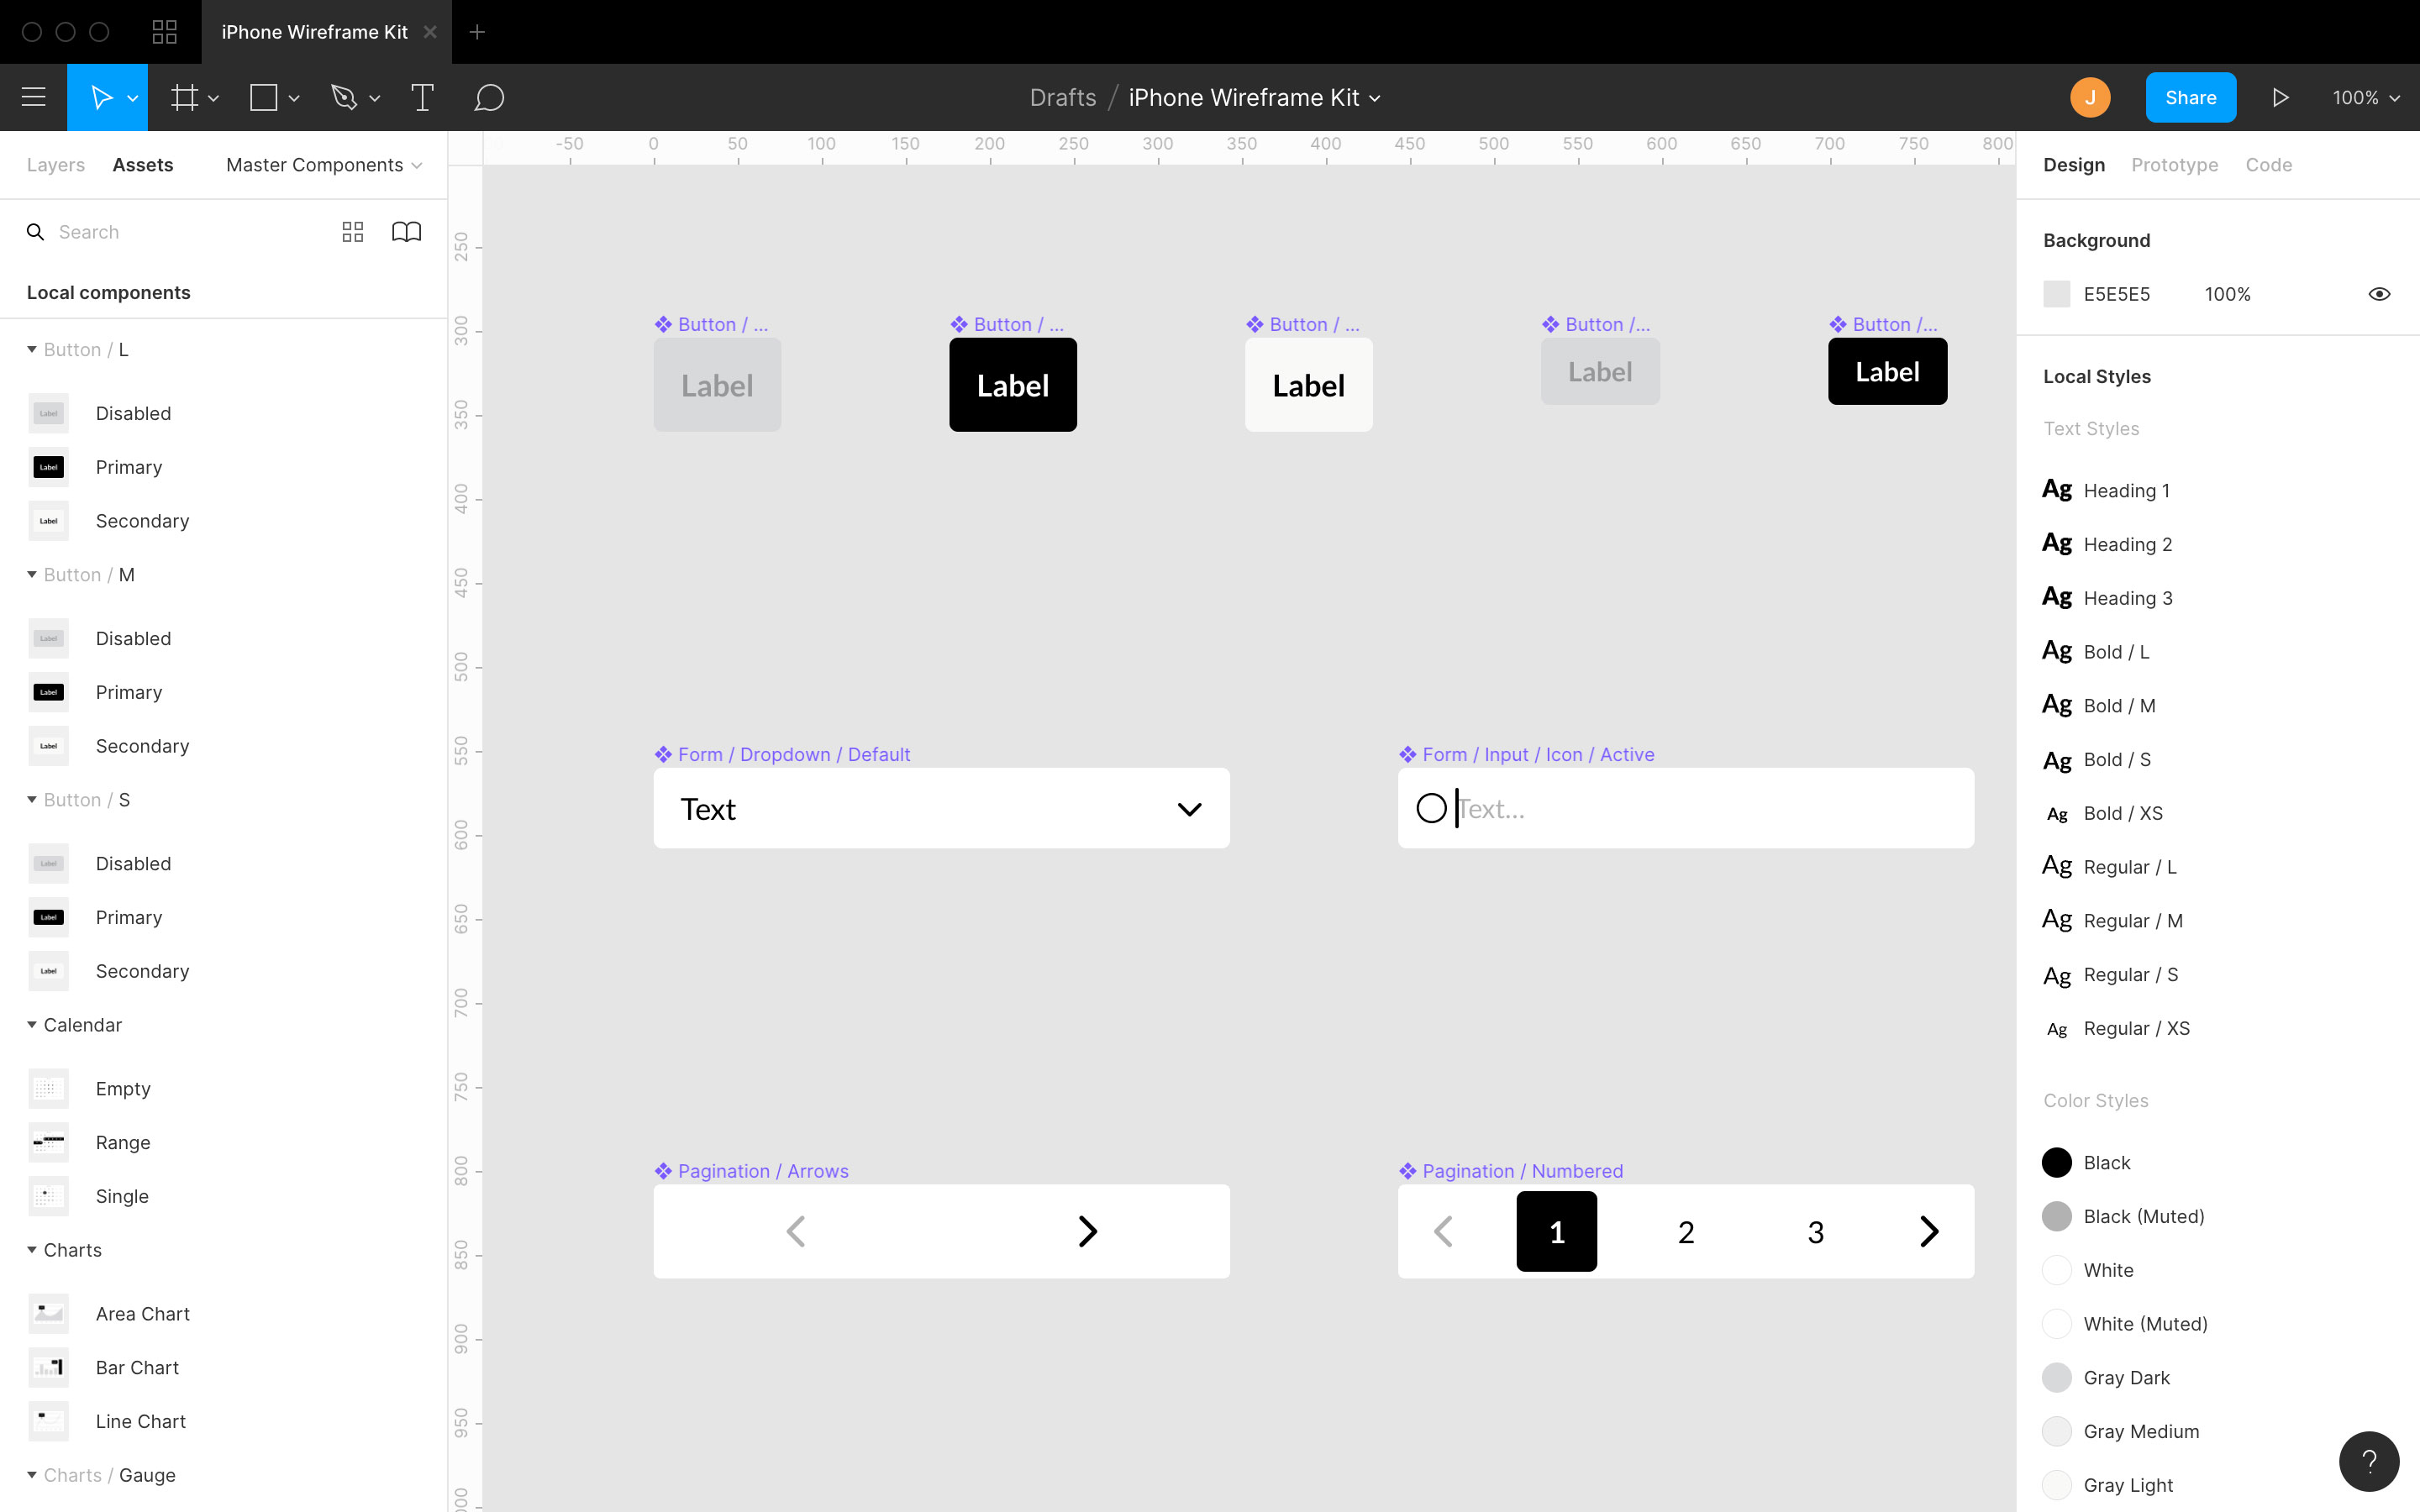Select the Pencil drawing tool
The height and width of the screenshot is (1512, 2420).
(344, 97)
